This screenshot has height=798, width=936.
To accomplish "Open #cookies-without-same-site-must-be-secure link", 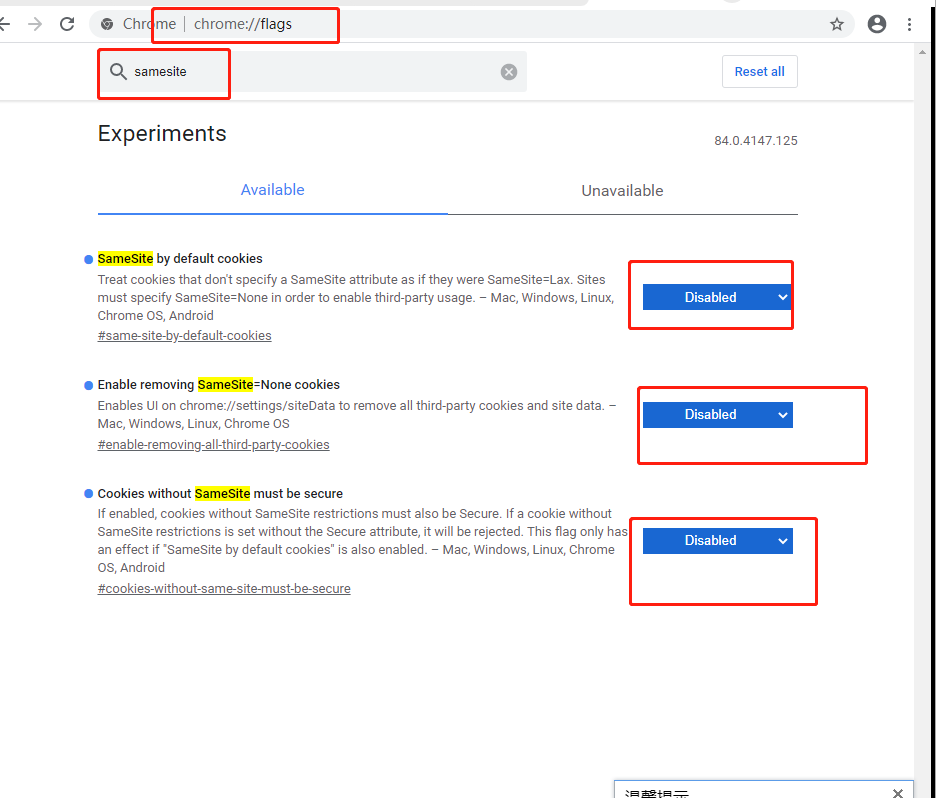I will pos(224,589).
